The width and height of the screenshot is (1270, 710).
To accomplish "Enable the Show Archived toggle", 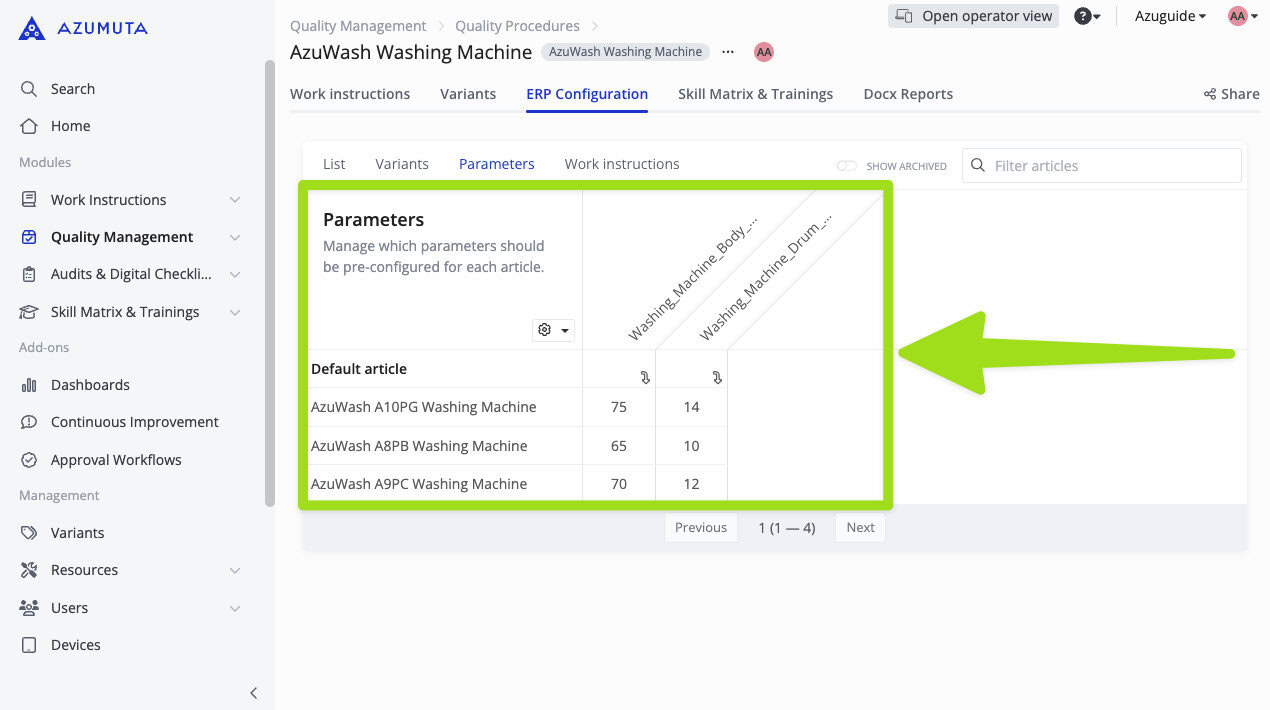I will coord(847,166).
